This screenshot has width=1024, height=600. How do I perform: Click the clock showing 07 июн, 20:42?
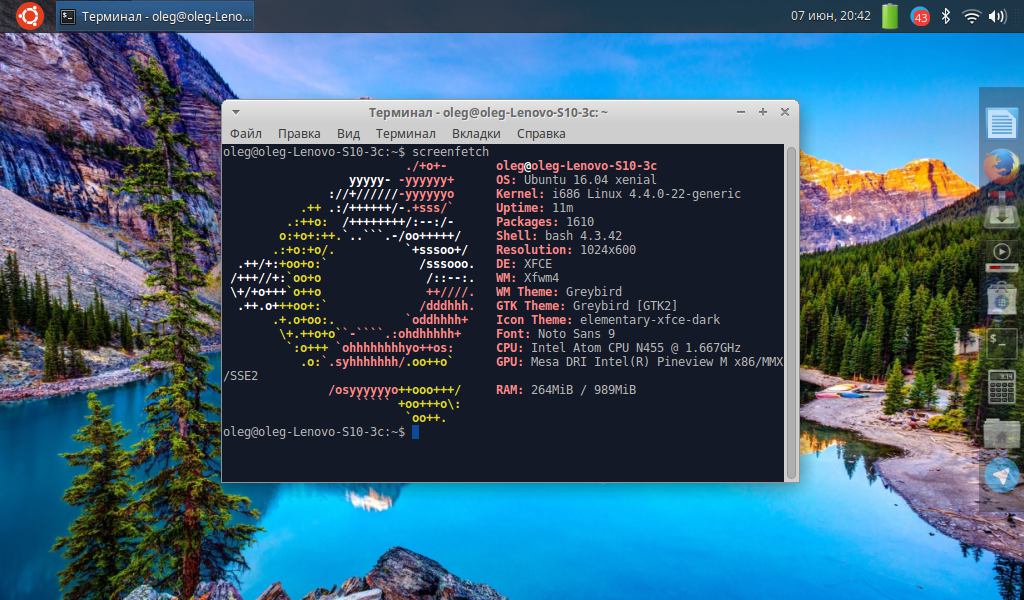click(x=831, y=16)
